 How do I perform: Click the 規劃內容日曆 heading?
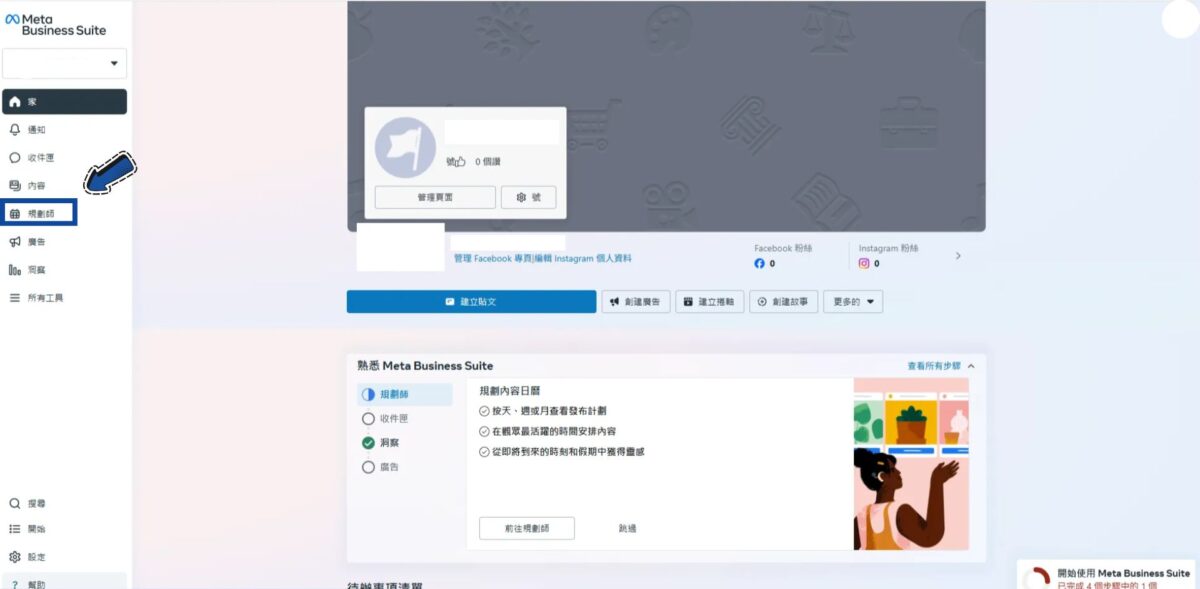pos(510,391)
